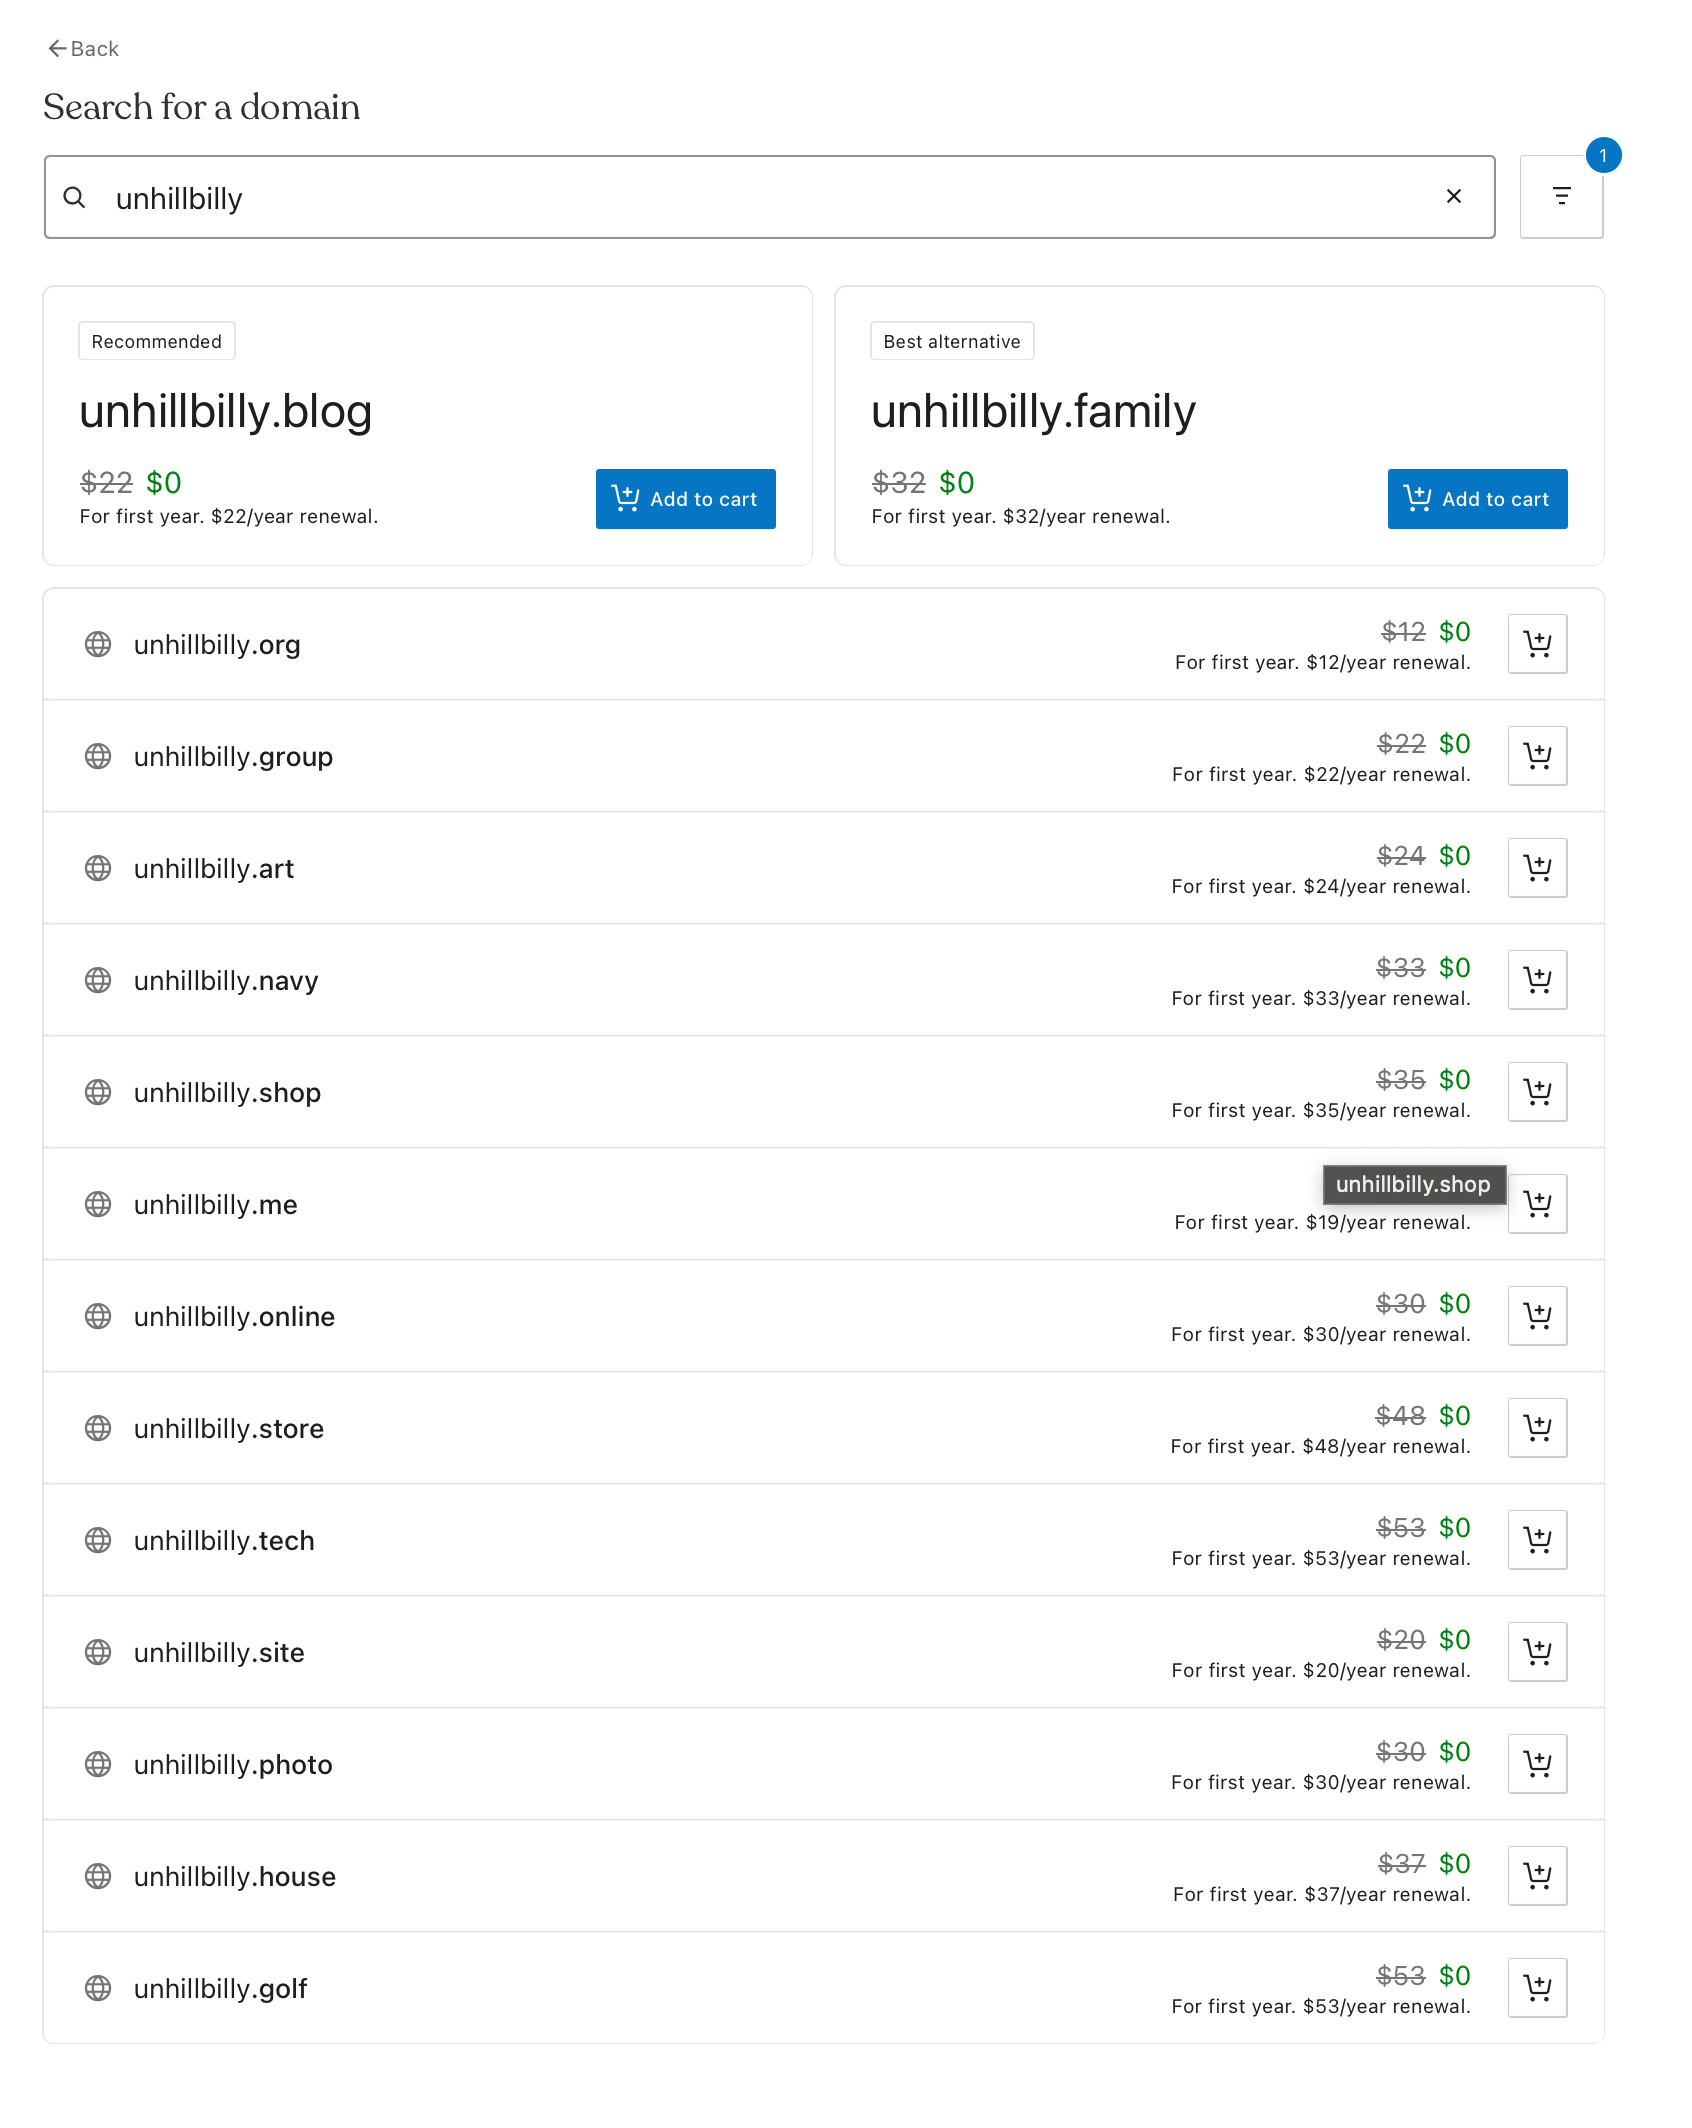1692x2128 pixels.
Task: Click cart icon for unhillbilly.photo
Action: click(x=1537, y=1764)
